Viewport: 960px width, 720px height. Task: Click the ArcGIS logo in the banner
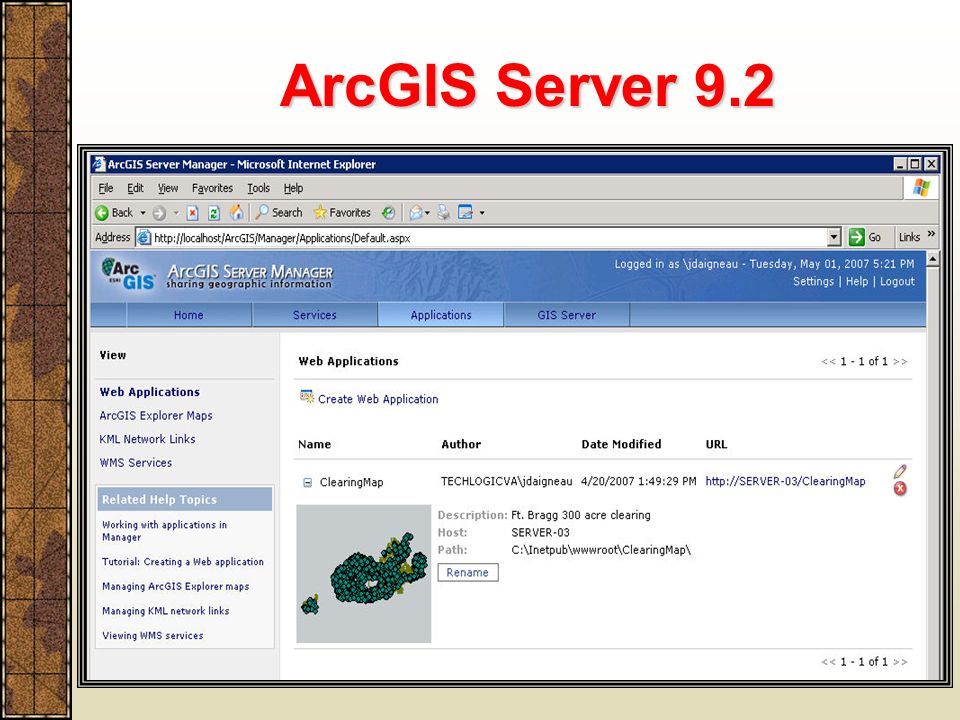click(x=128, y=274)
